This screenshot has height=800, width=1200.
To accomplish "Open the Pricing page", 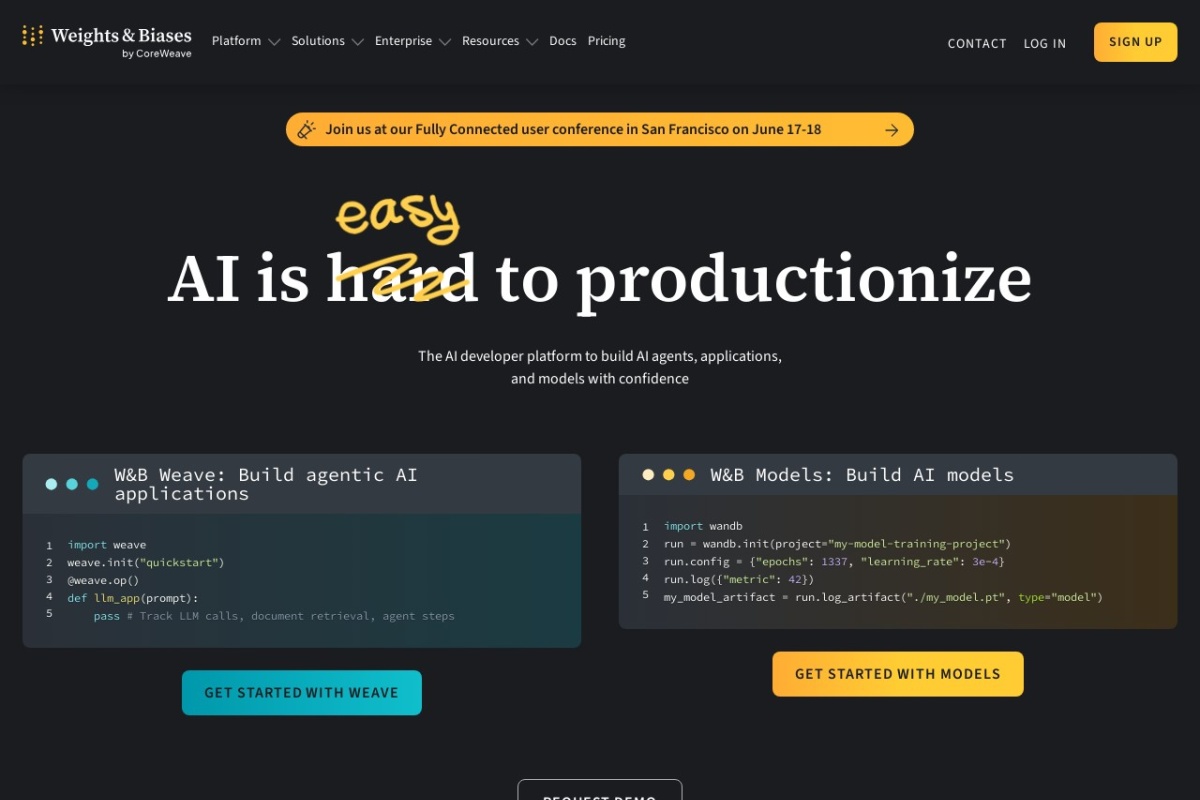I will coord(606,41).
